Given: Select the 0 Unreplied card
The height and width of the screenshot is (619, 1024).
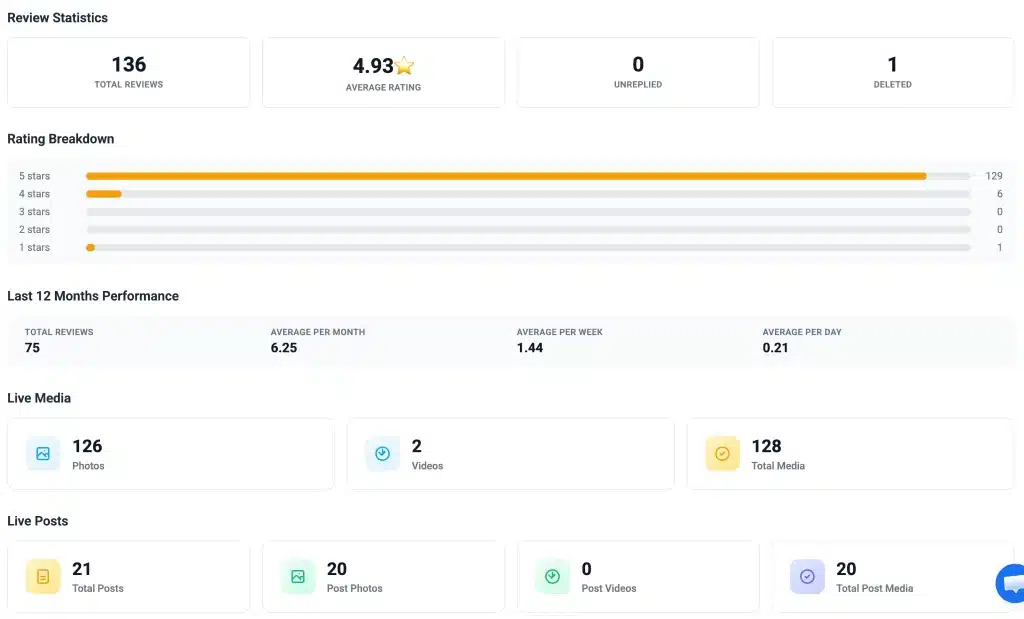Looking at the screenshot, I should pos(638,72).
